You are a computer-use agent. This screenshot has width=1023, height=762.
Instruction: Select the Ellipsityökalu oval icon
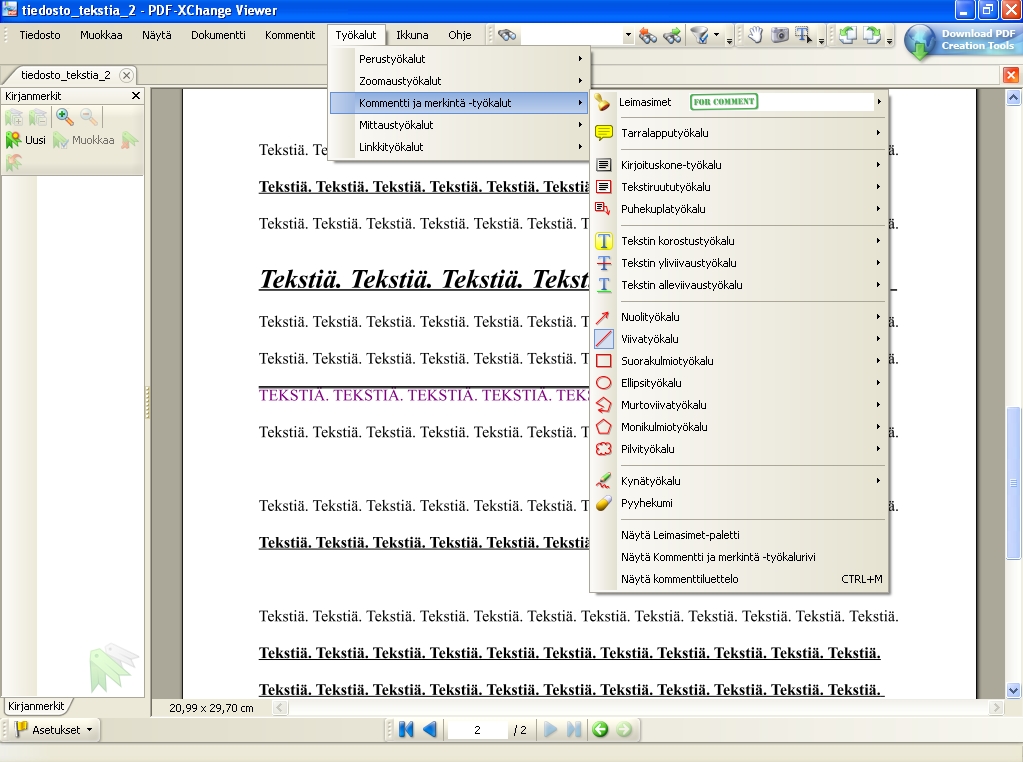(x=604, y=383)
